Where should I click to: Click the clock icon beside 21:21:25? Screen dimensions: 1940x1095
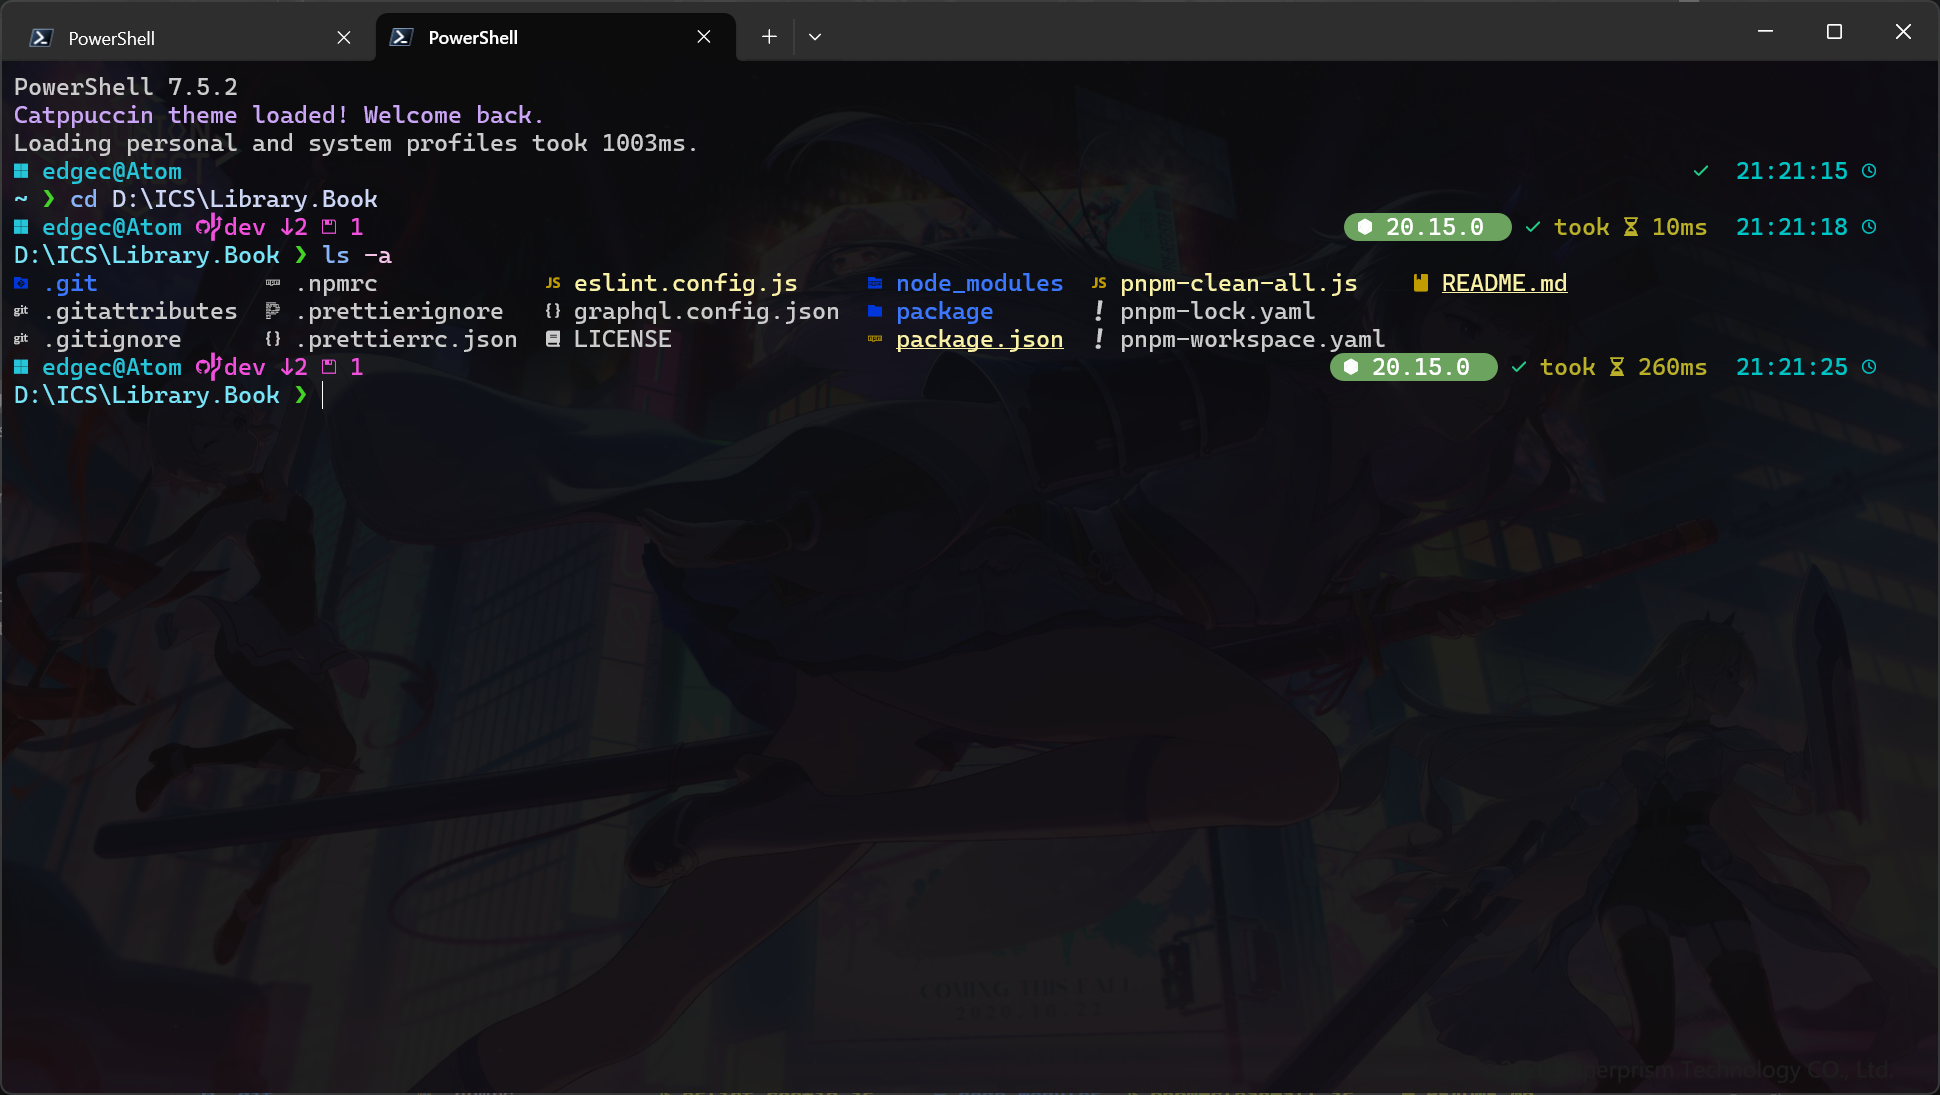point(1869,367)
